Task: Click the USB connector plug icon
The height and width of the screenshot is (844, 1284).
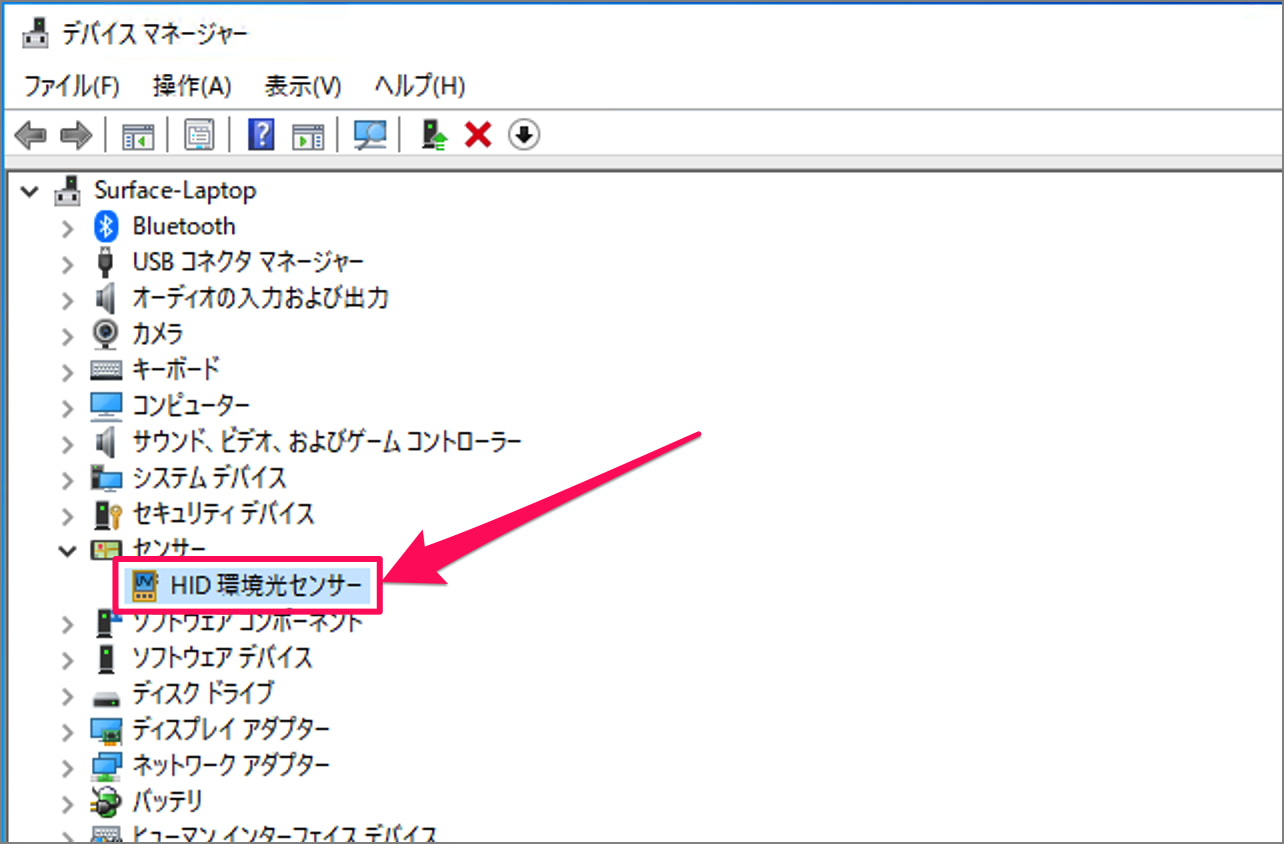Action: [106, 263]
